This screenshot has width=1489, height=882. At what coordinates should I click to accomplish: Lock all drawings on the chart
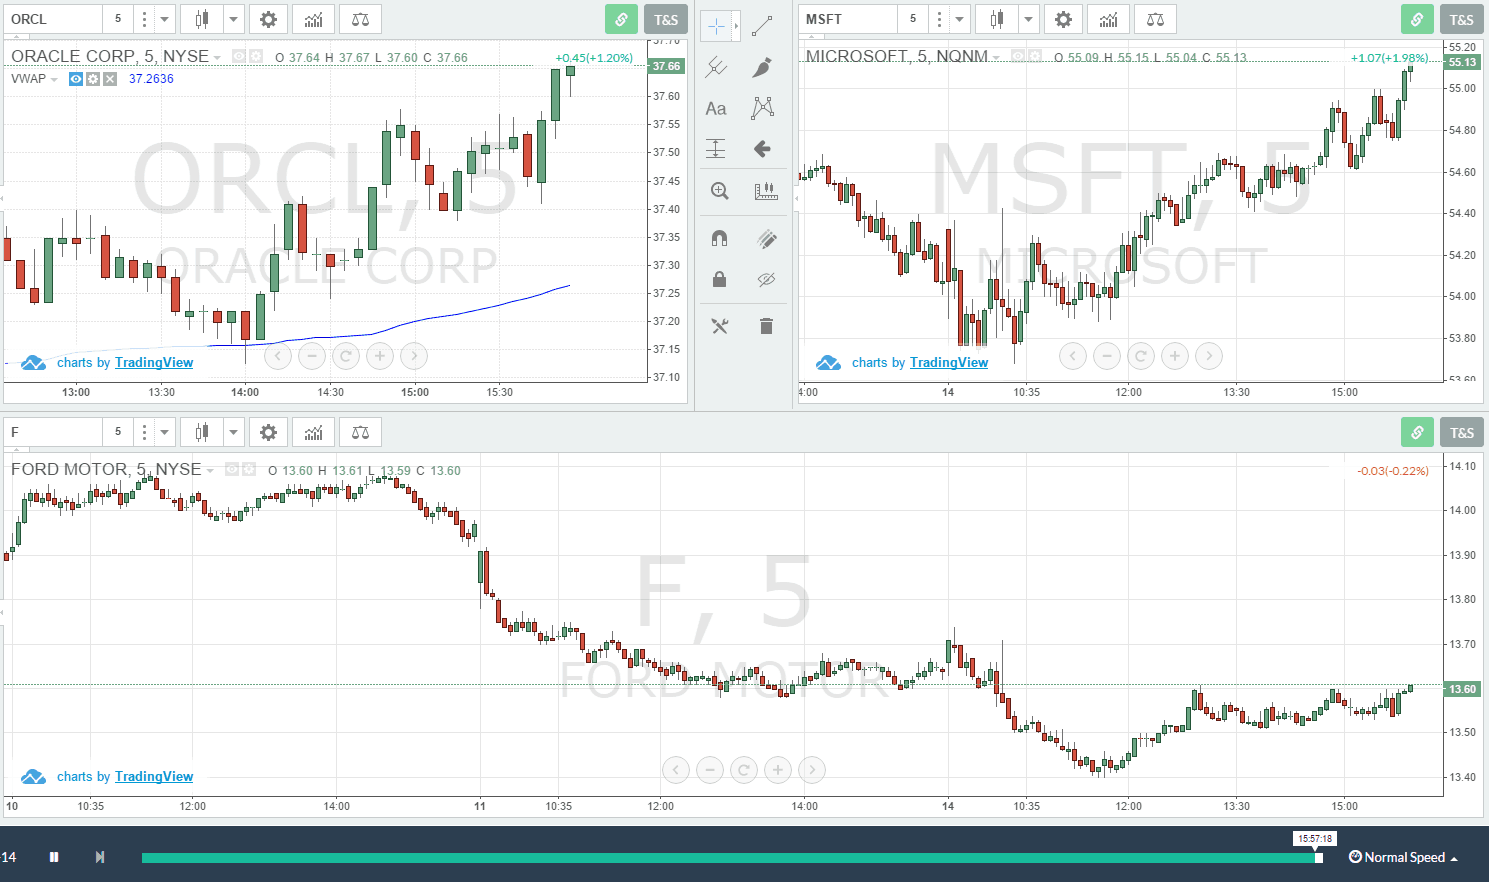pyautogui.click(x=719, y=279)
